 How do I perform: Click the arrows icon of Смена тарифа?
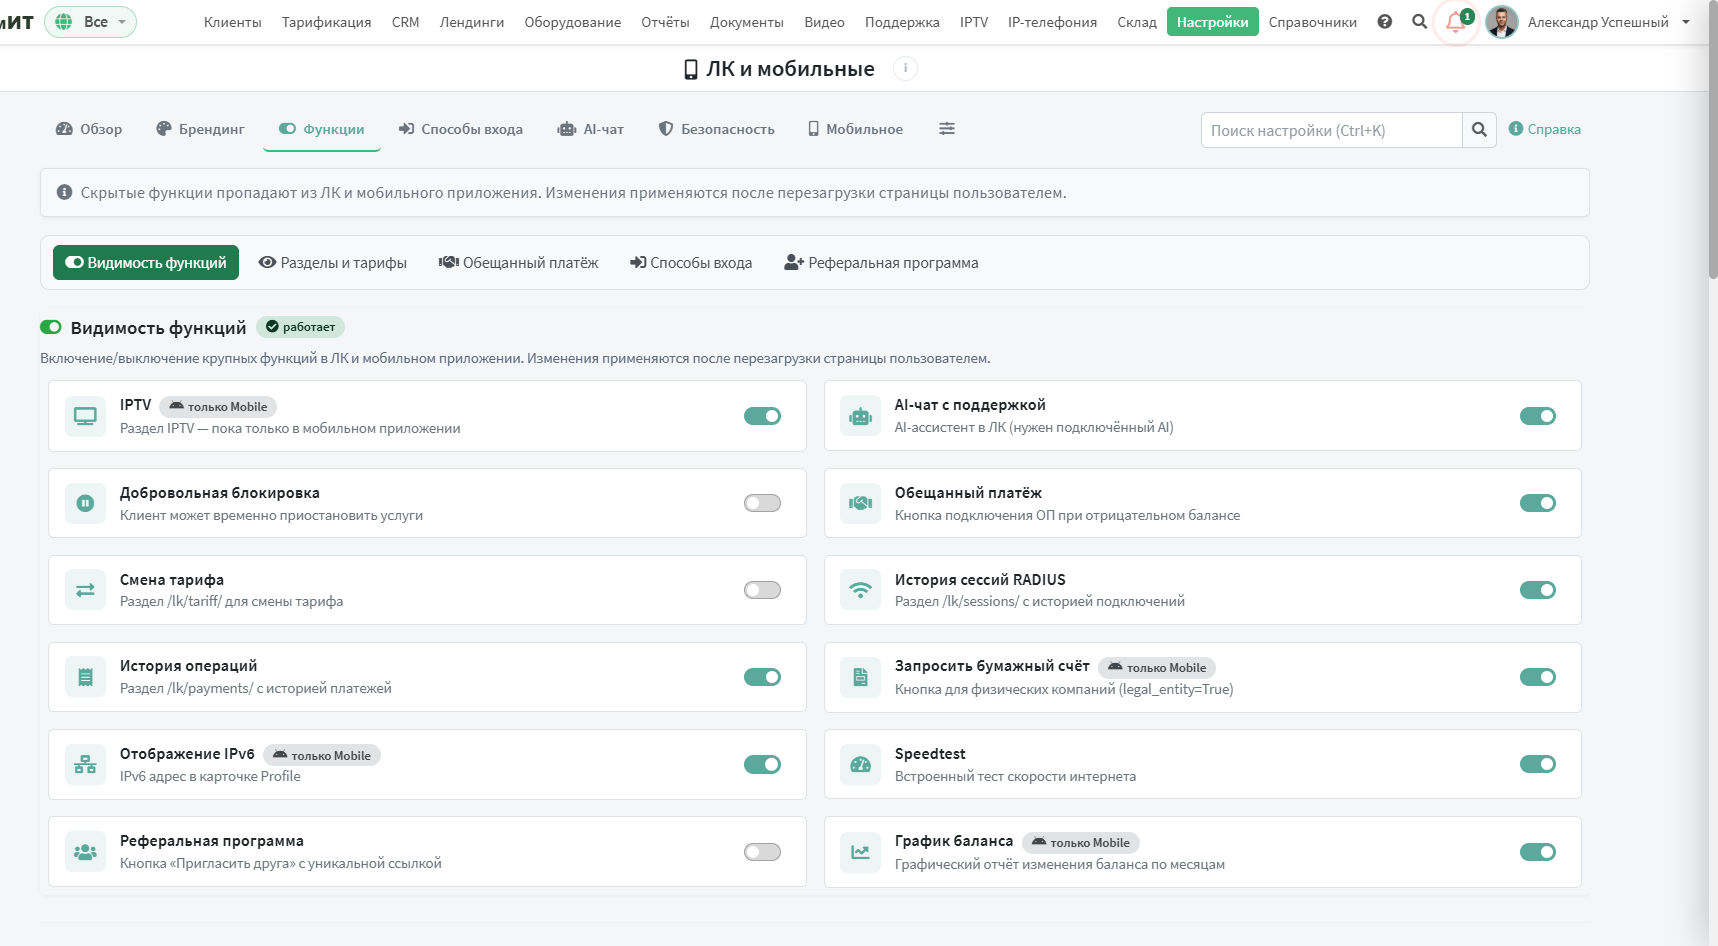[85, 590]
